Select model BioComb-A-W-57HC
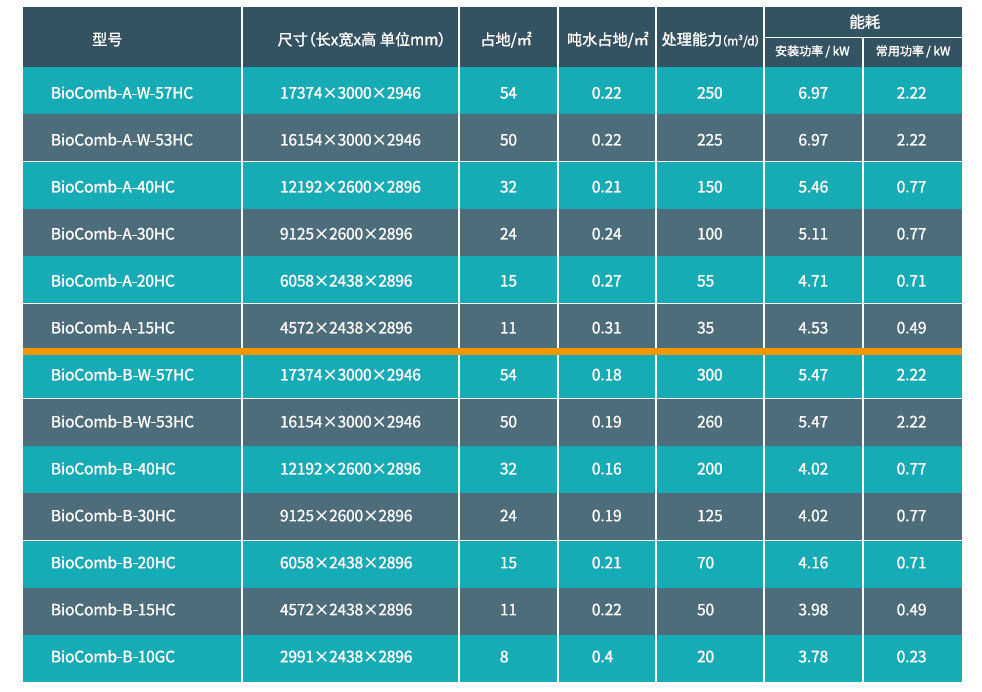982x692 pixels. pyautogui.click(x=122, y=93)
